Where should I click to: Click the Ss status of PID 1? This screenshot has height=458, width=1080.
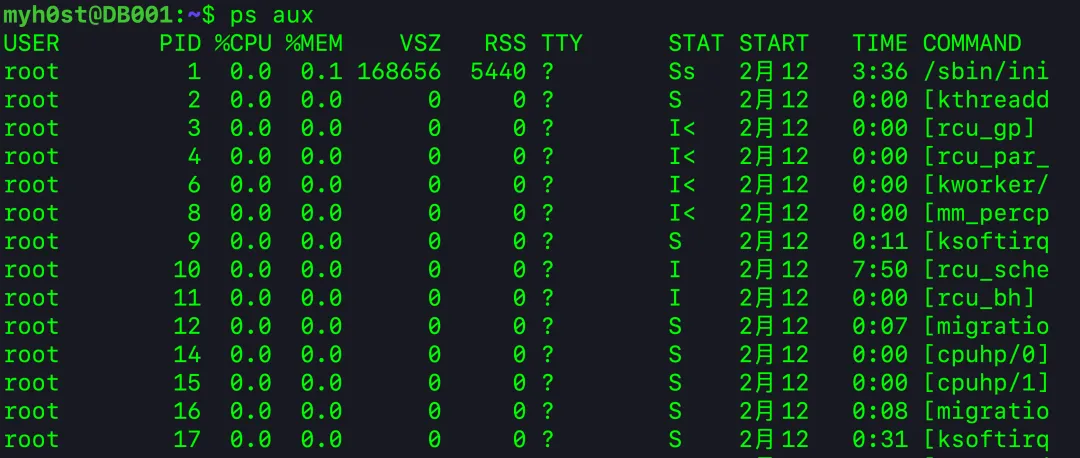(x=682, y=72)
